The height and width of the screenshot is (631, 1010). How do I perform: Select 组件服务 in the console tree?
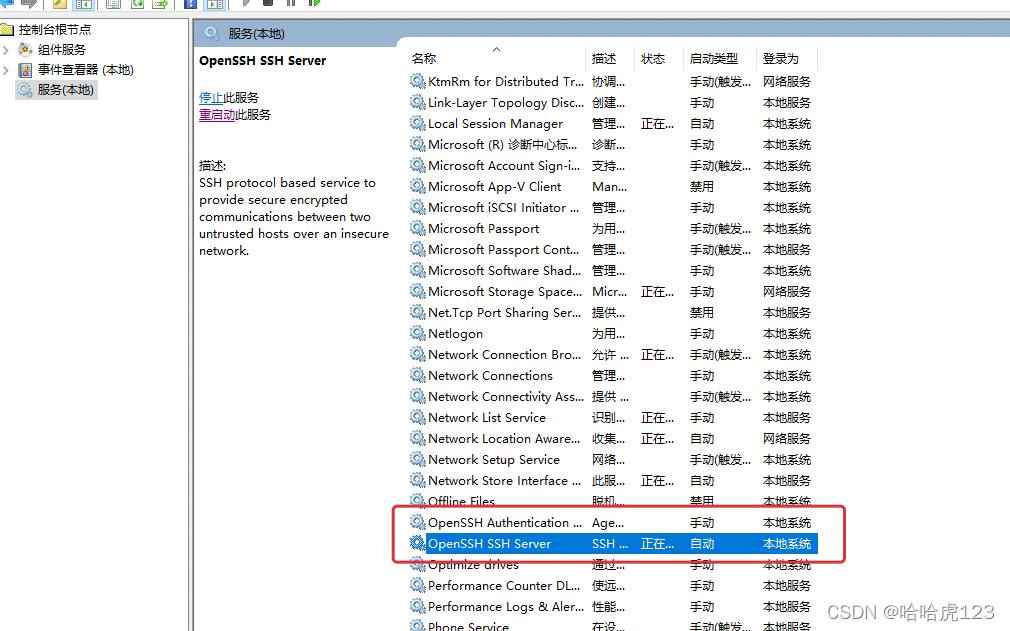pyautogui.click(x=61, y=50)
